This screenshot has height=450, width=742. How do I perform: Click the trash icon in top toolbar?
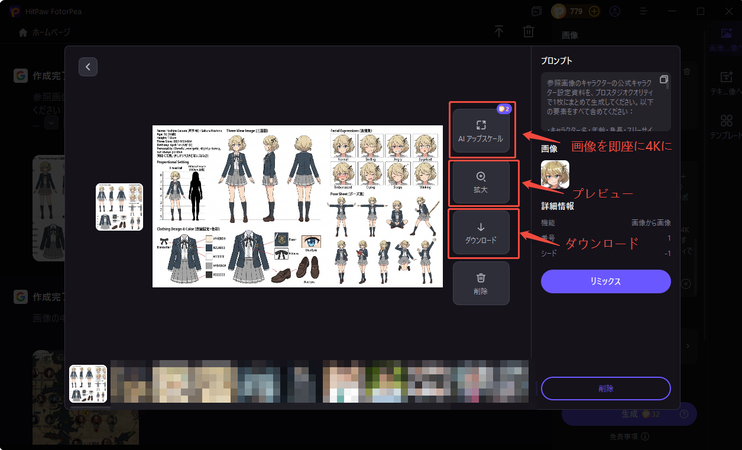[529, 32]
